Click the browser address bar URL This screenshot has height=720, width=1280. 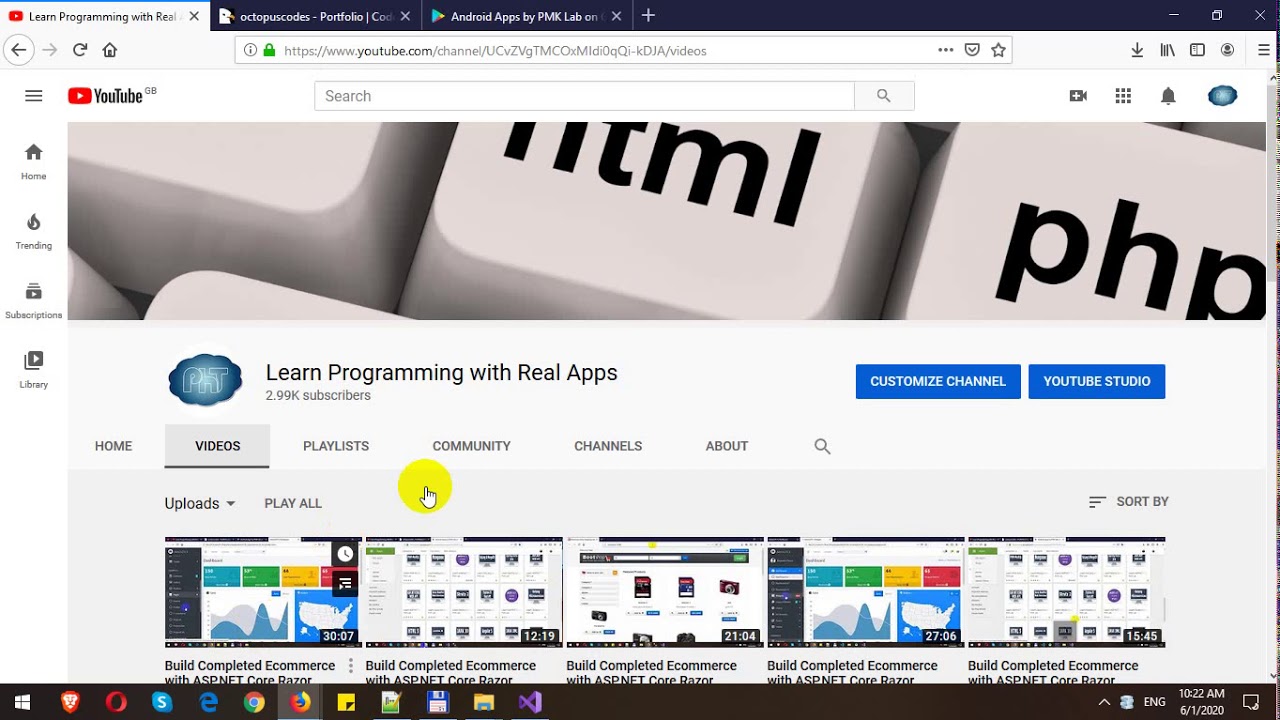click(x=495, y=50)
